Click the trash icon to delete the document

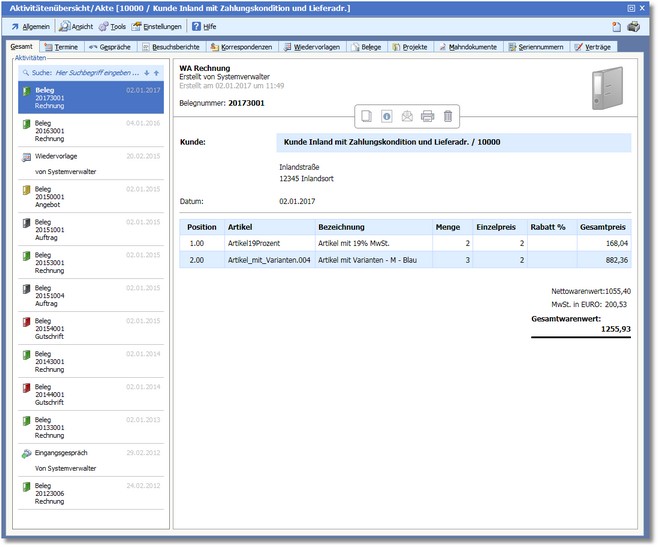[448, 116]
